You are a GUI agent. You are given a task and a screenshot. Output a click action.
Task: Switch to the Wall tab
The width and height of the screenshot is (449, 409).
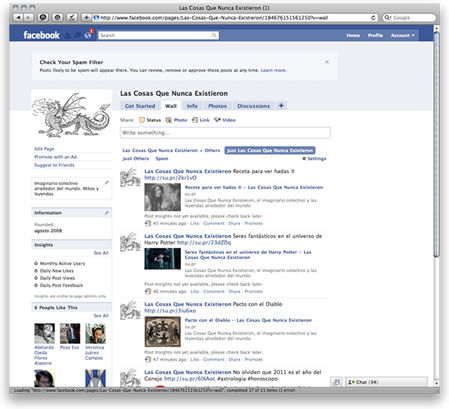click(x=171, y=106)
